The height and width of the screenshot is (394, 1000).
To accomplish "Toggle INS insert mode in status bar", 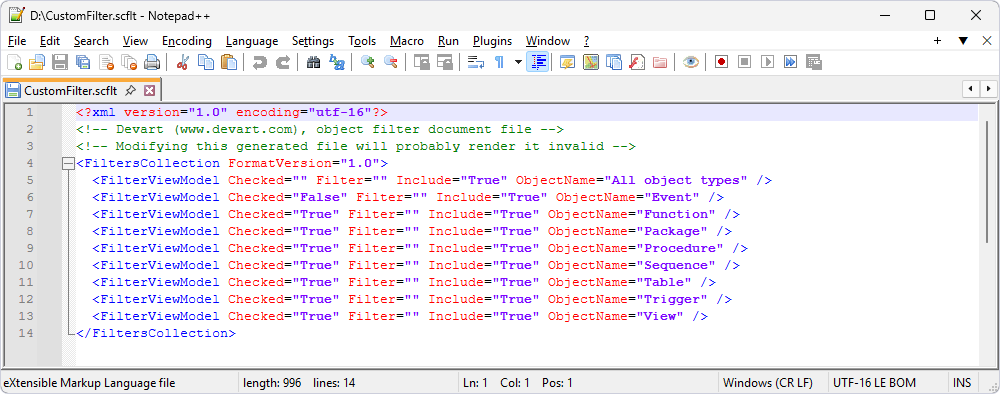I will tap(962, 383).
